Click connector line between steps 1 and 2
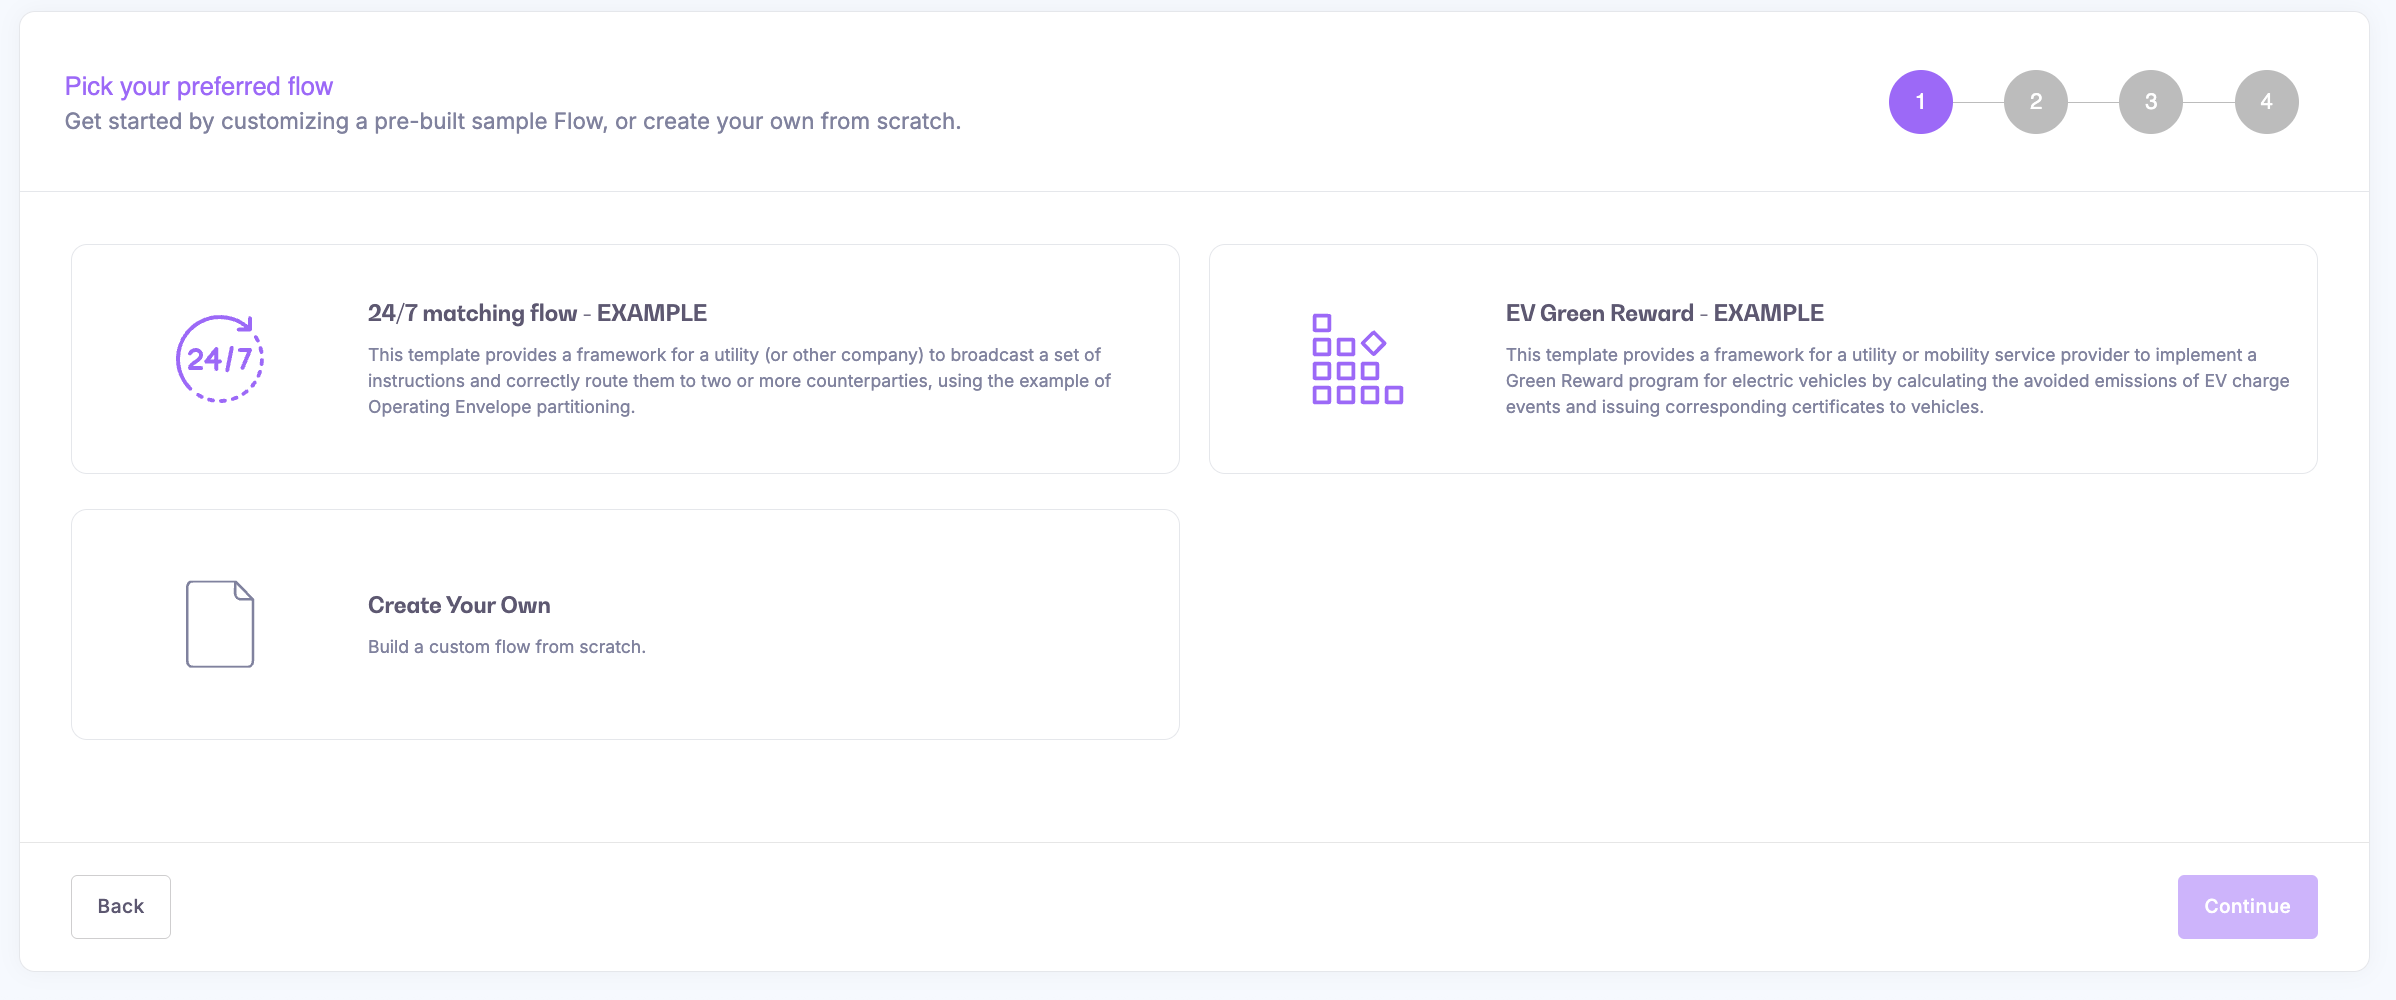This screenshot has height=1000, width=2396. 1978,102
